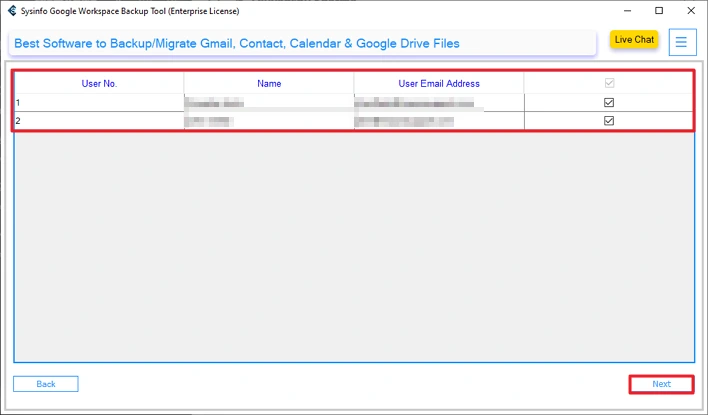Uncheck the checkbox for user 2

point(609,121)
